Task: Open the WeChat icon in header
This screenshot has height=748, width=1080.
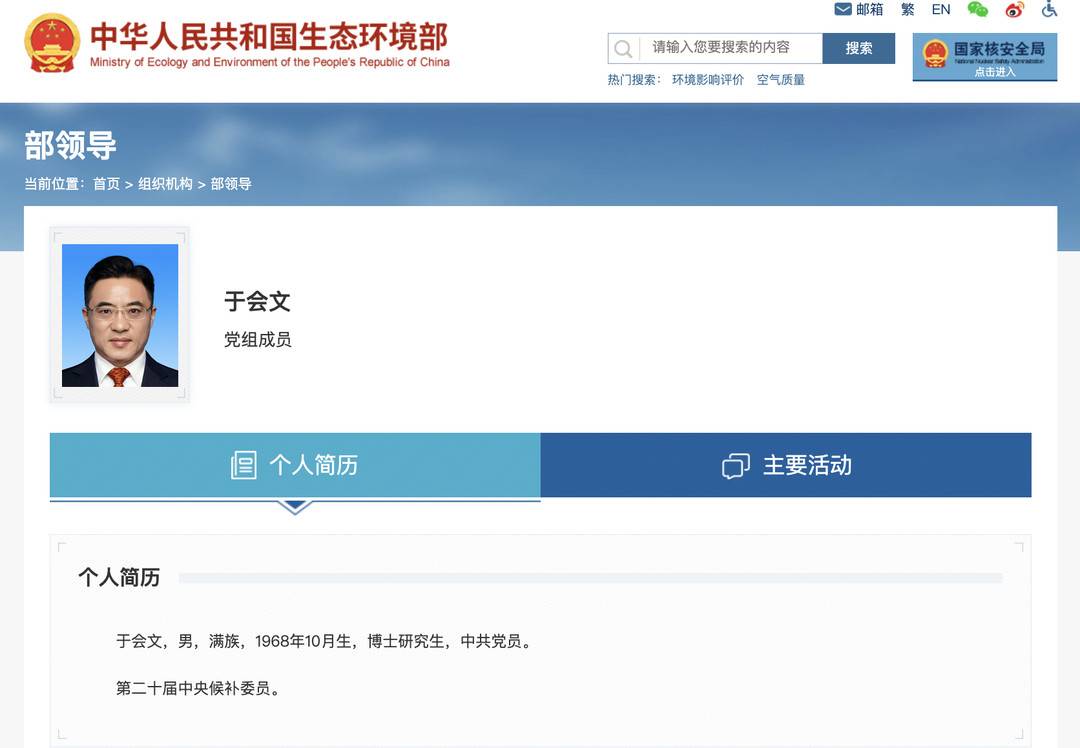Action: [x=977, y=10]
